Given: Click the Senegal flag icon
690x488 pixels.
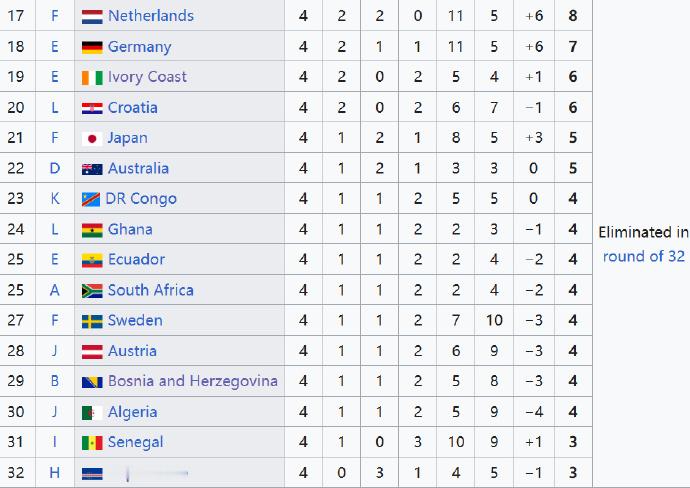Looking at the screenshot, I should (92, 443).
